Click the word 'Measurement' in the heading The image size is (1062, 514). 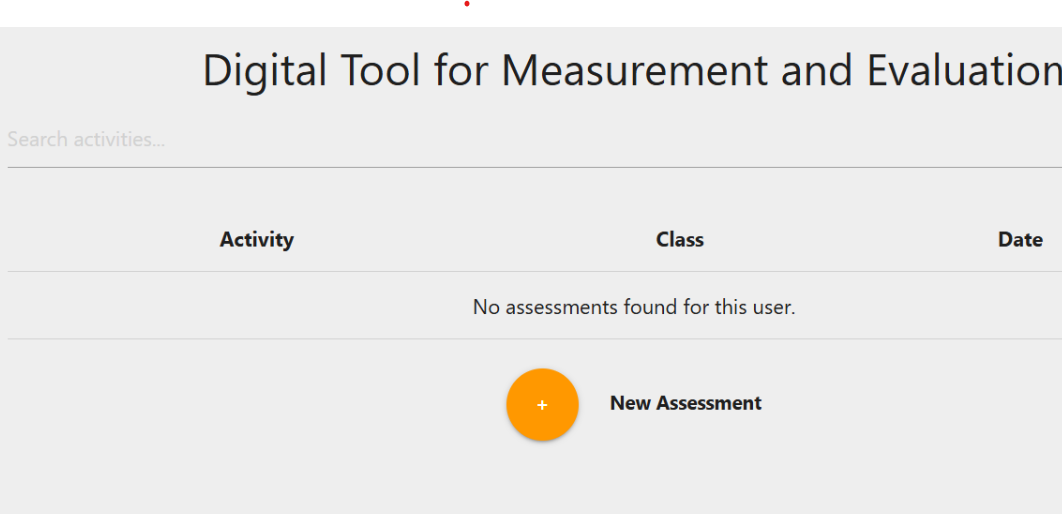[634, 71]
